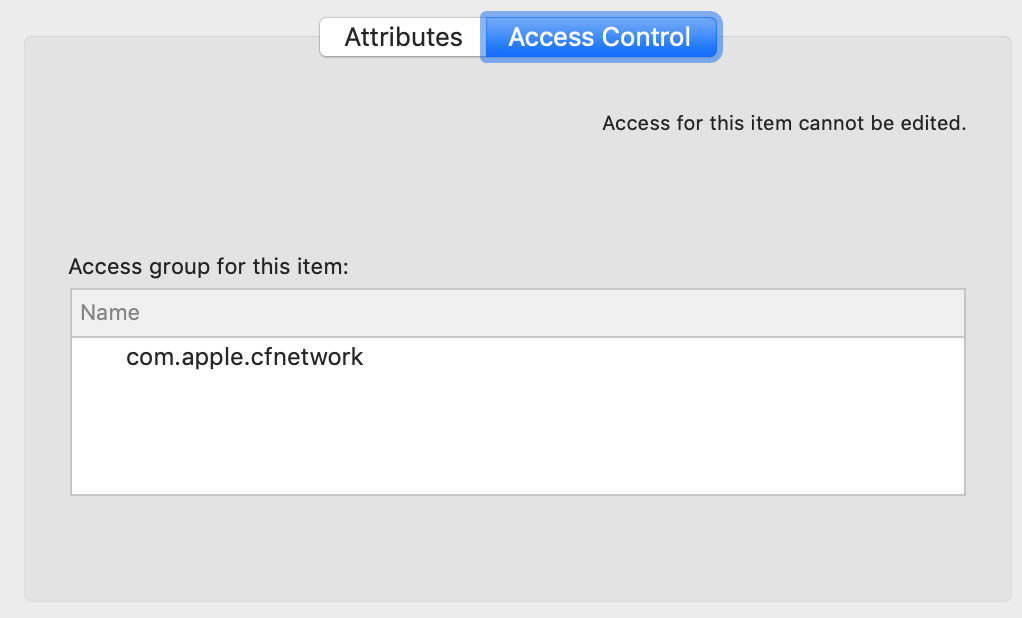Highlight the com.apple.cfnetwork access group entry
This screenshot has height=618, width=1022.
(x=245, y=357)
